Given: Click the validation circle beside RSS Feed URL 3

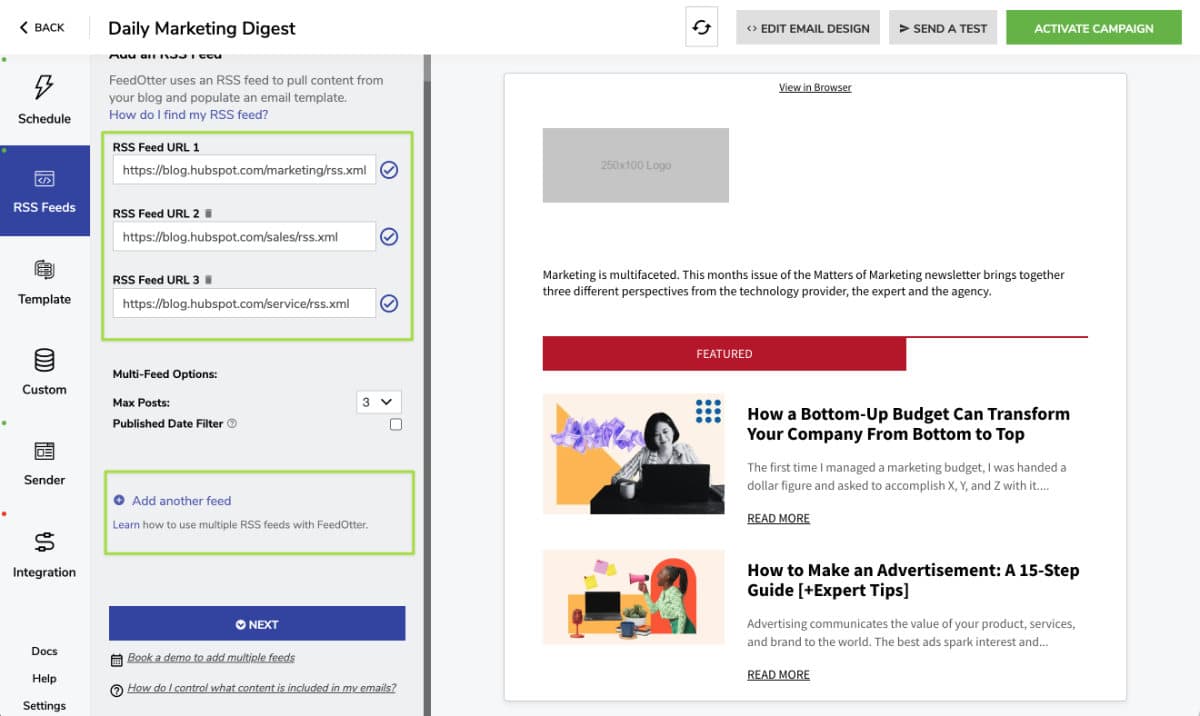Looking at the screenshot, I should (389, 303).
